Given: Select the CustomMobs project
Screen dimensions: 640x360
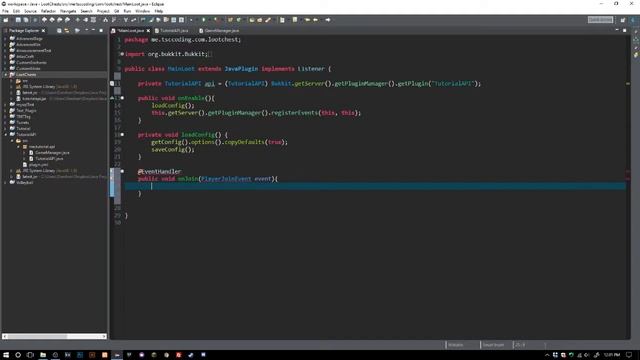Looking at the screenshot, I should [x=28, y=69].
